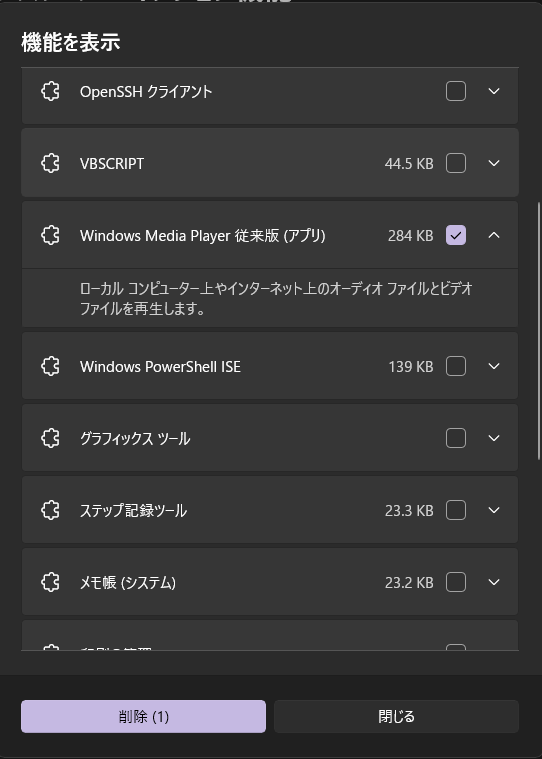This screenshot has width=542, height=759.
Task: Click the 閉じる button
Action: (396, 716)
